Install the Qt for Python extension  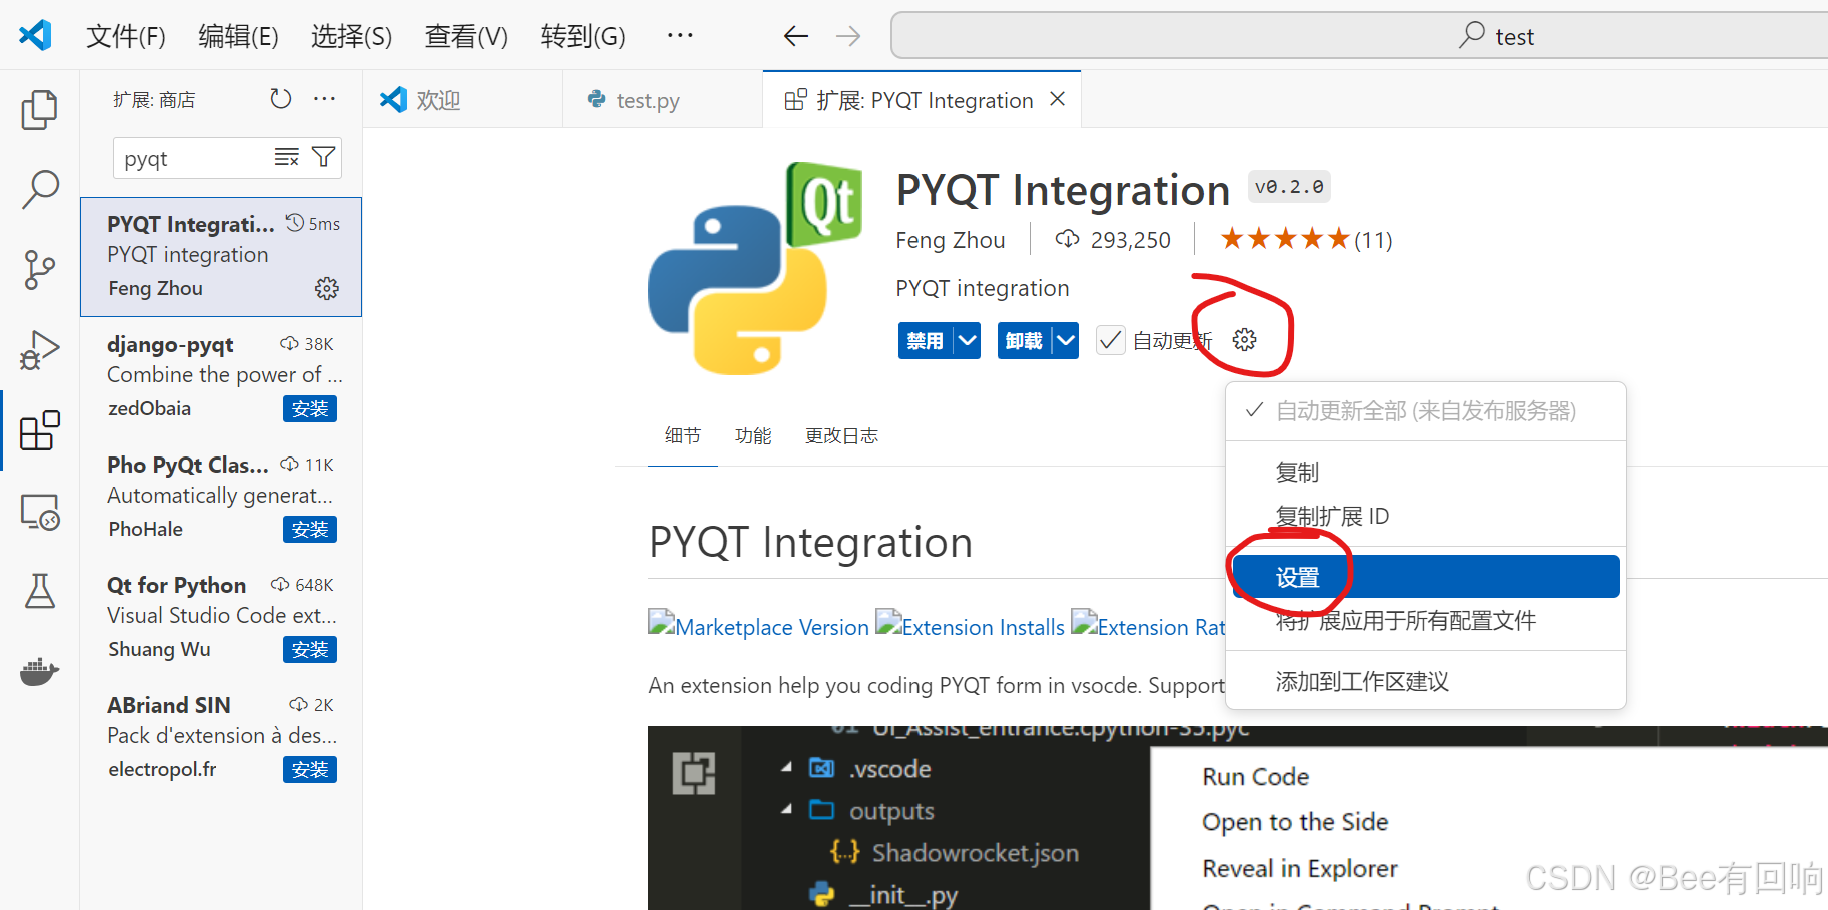[310, 650]
